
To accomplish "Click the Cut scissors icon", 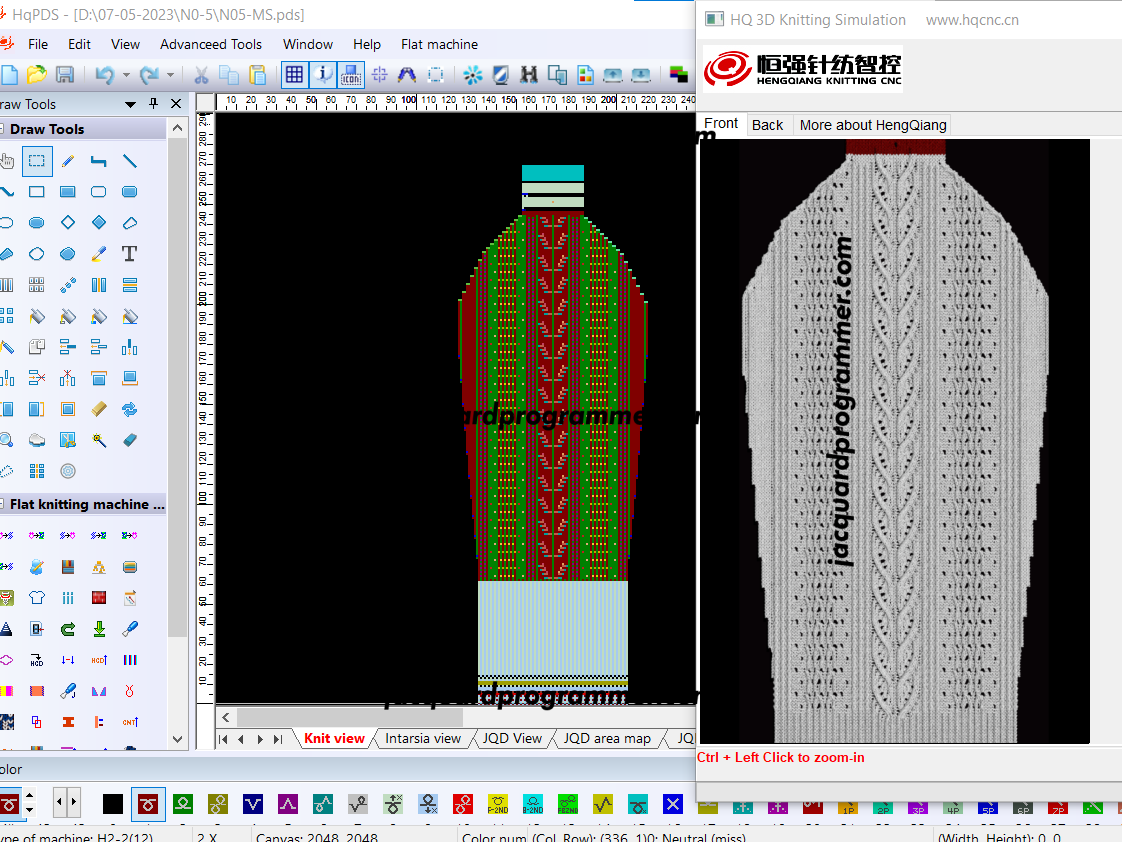I will click(x=201, y=74).
